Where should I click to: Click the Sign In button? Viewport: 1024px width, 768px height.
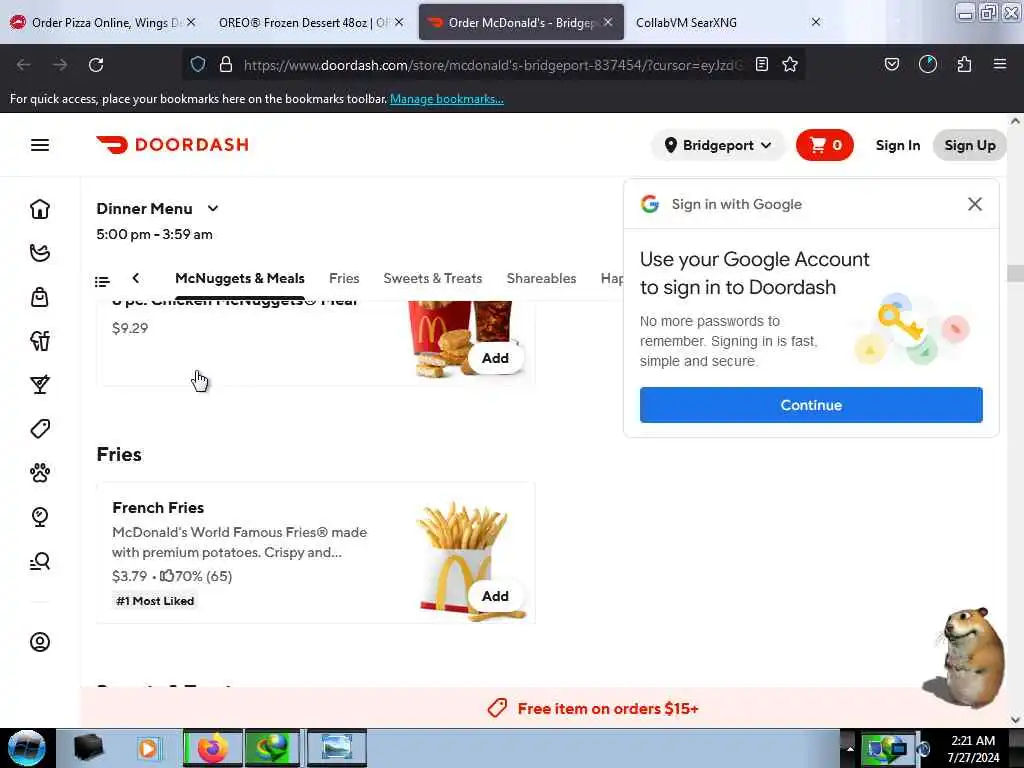898,145
